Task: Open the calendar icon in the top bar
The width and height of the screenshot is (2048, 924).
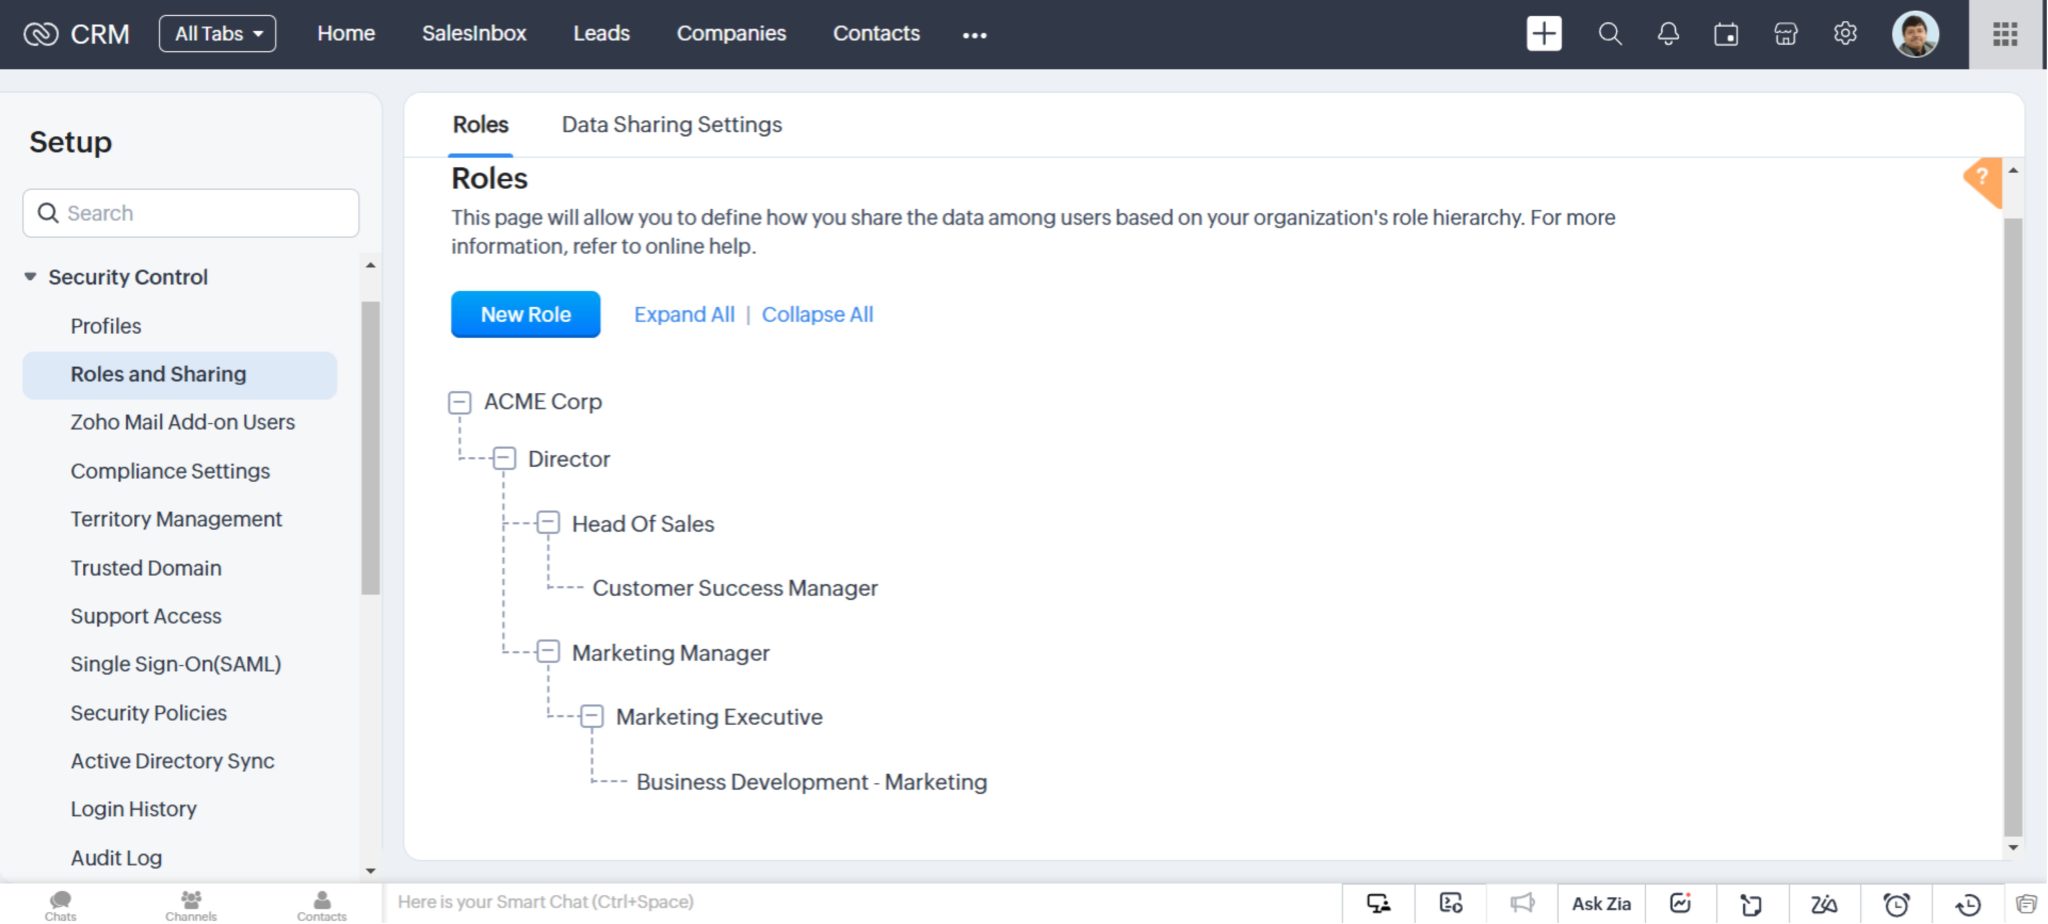Action: point(1726,33)
